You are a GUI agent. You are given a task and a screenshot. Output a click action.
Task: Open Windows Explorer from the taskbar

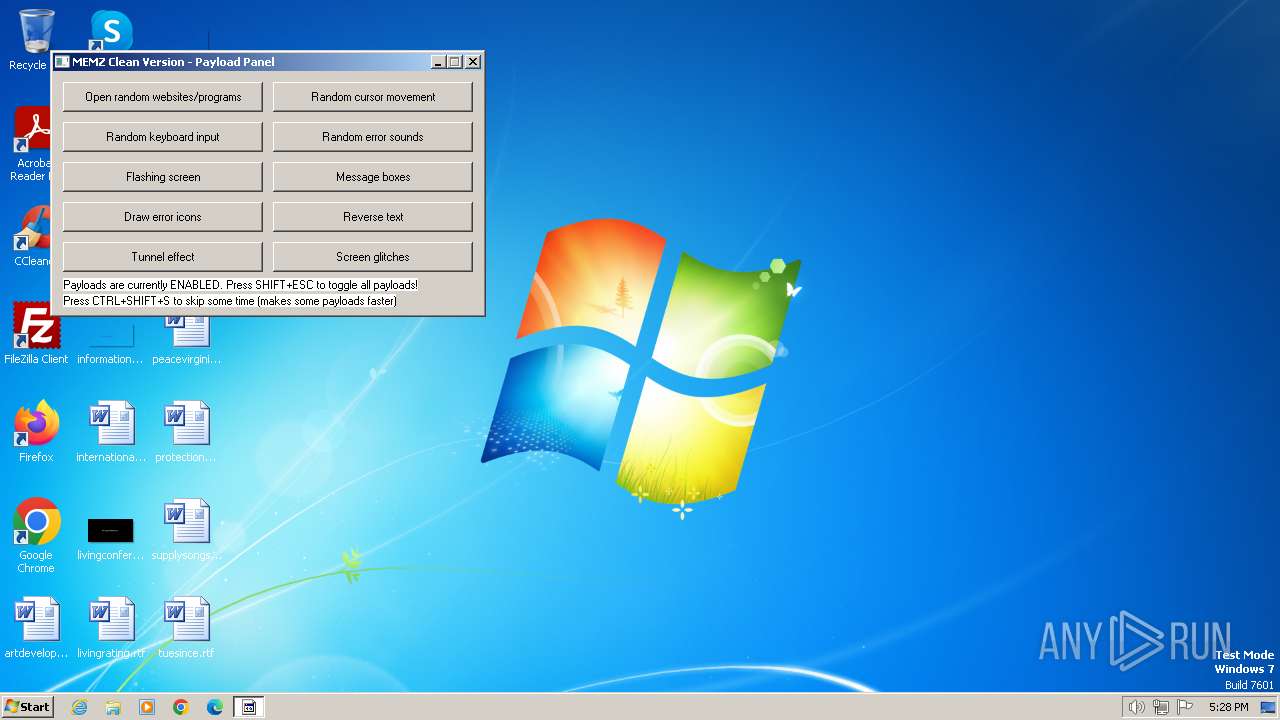point(113,707)
